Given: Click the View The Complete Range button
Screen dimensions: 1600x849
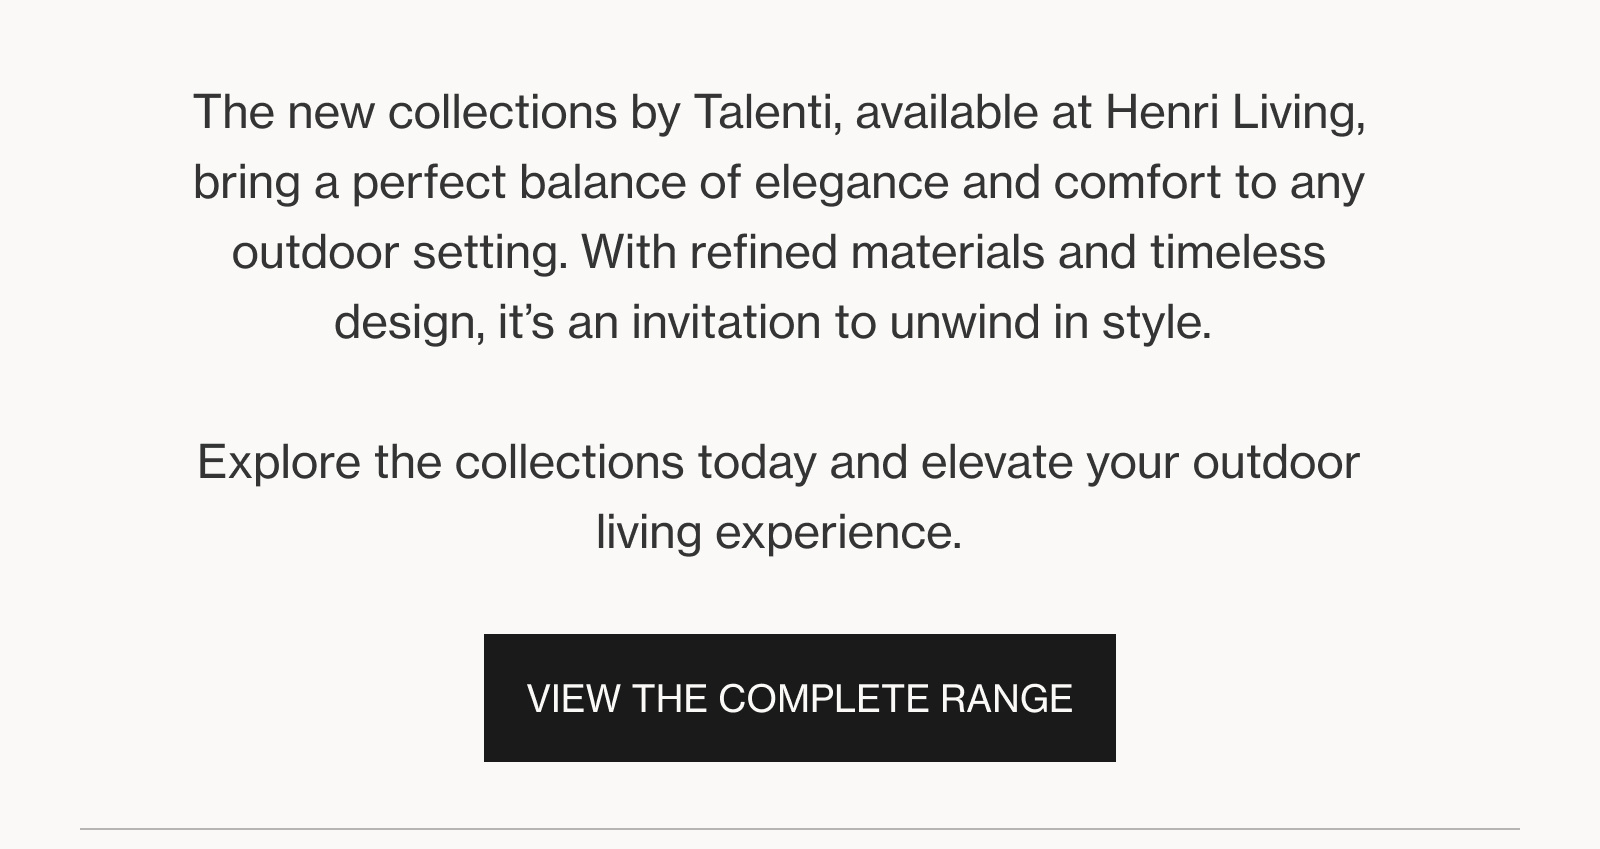Looking at the screenshot, I should pyautogui.click(x=799, y=698).
